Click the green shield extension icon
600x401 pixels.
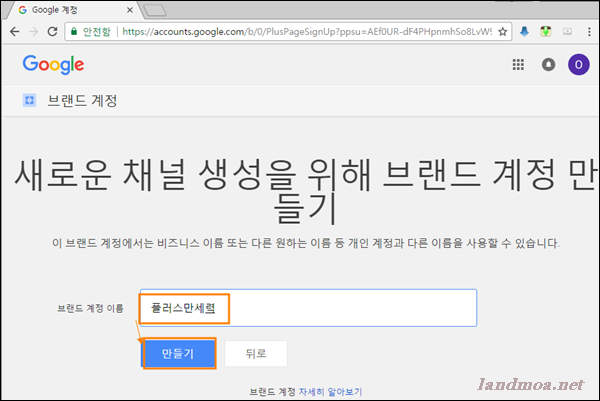pyautogui.click(x=546, y=31)
